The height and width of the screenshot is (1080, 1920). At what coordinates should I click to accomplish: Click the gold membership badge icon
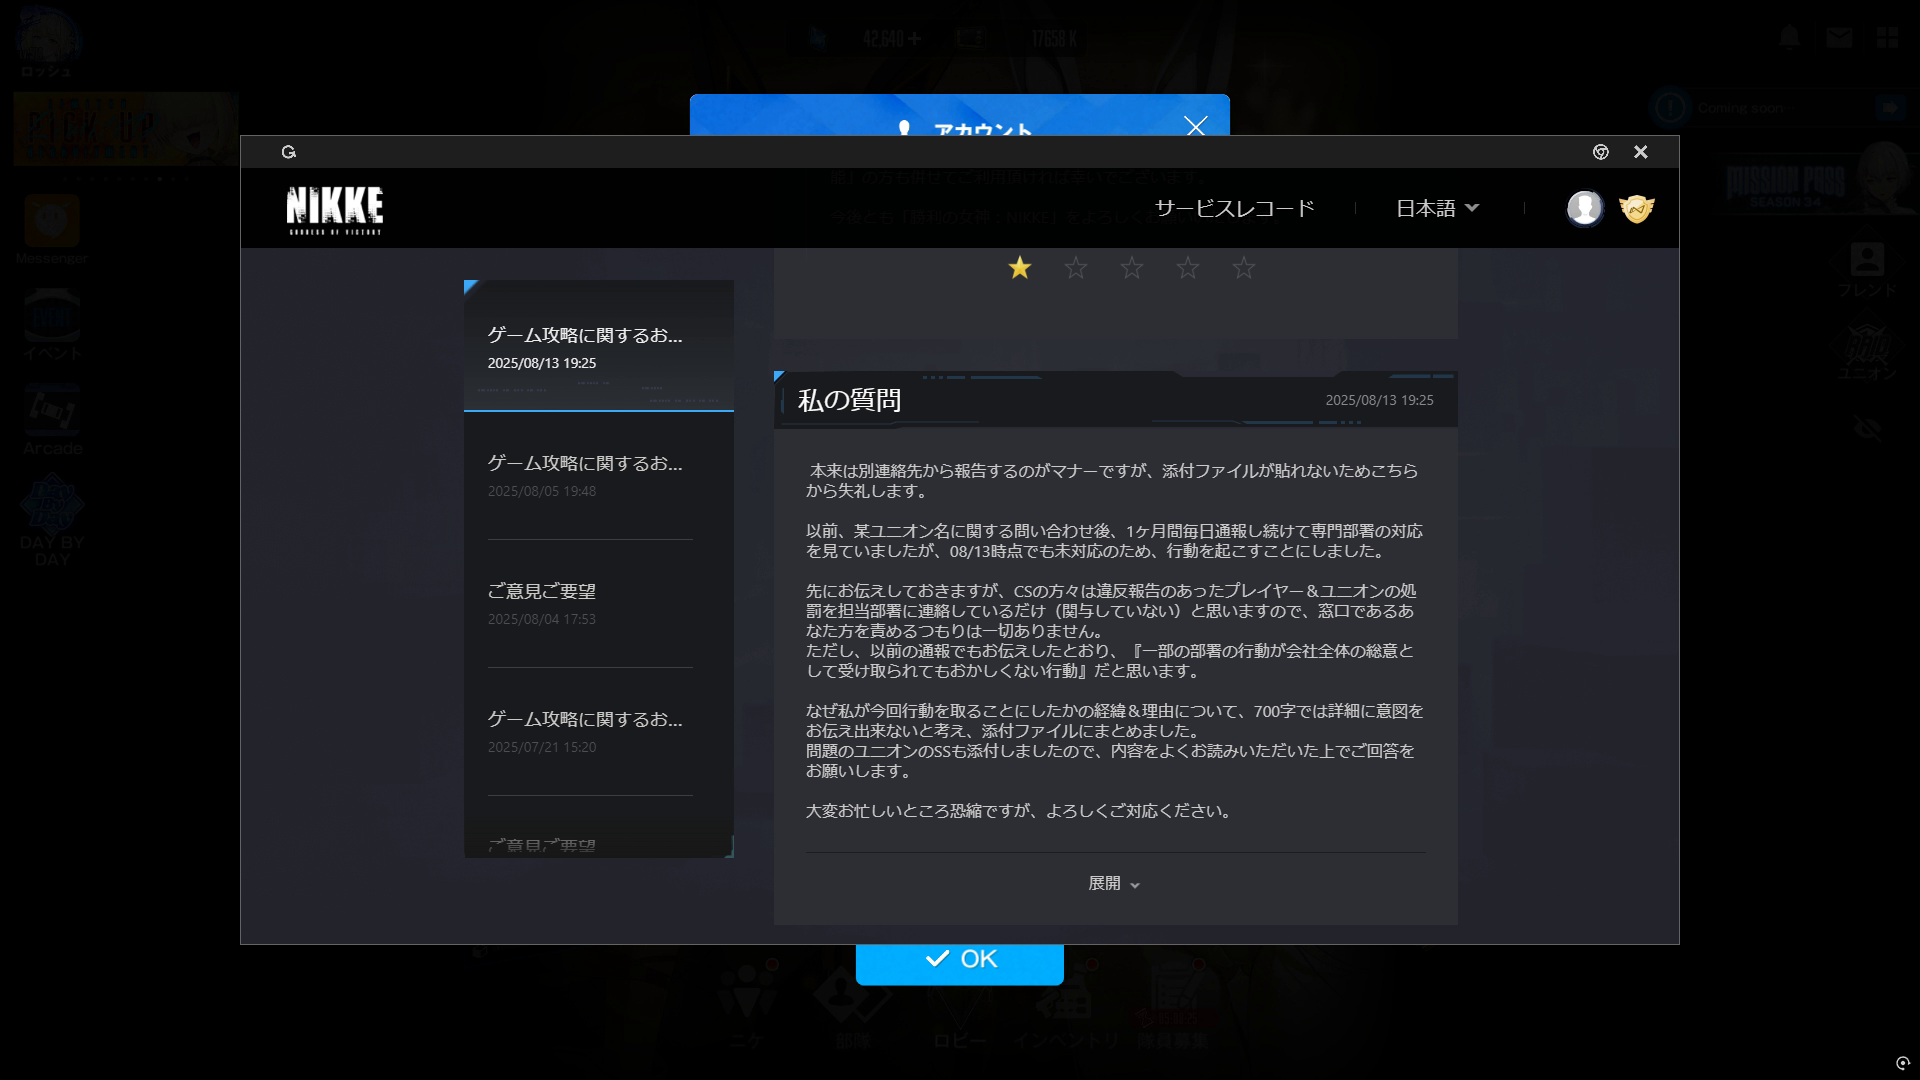pyautogui.click(x=1636, y=208)
